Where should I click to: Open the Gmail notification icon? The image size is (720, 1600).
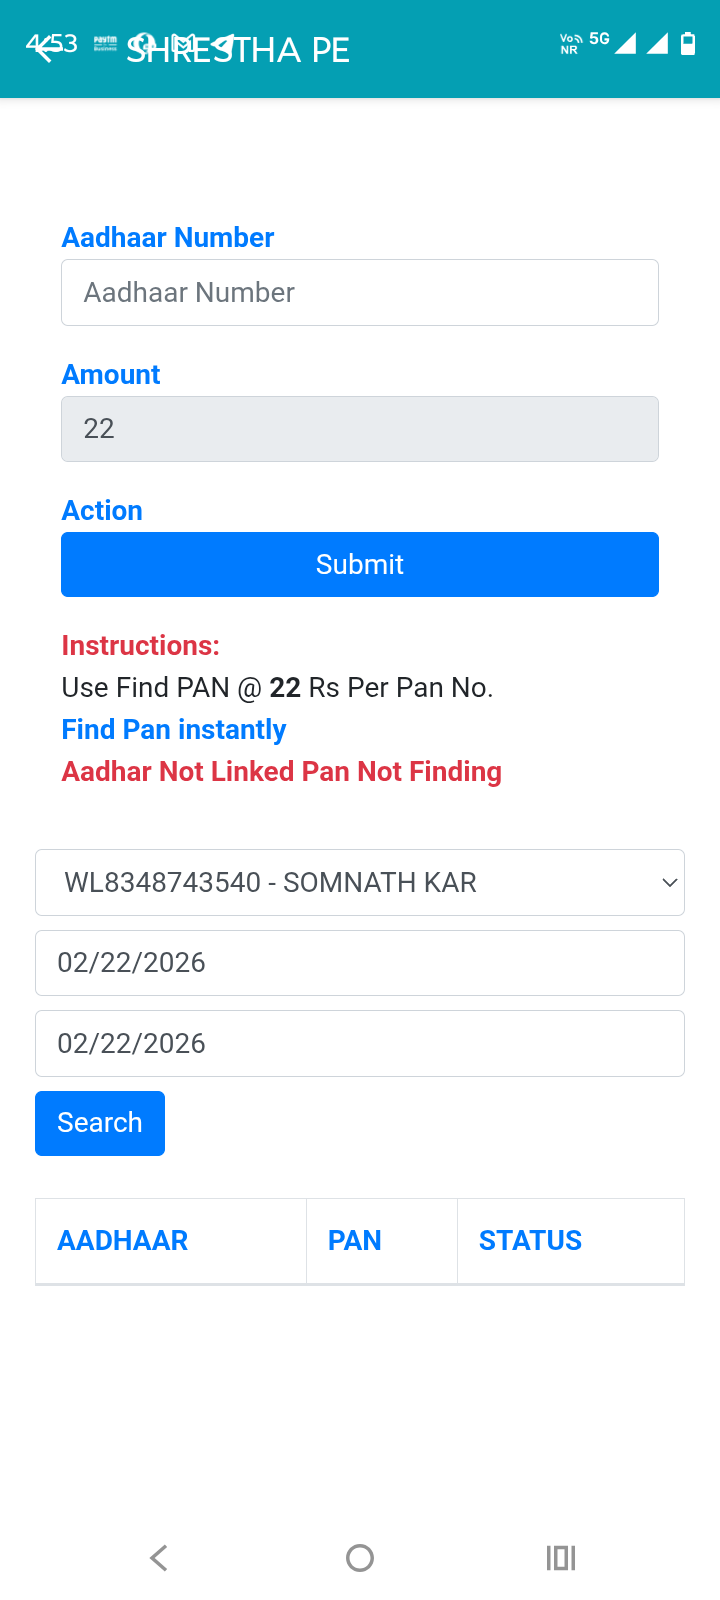(183, 43)
